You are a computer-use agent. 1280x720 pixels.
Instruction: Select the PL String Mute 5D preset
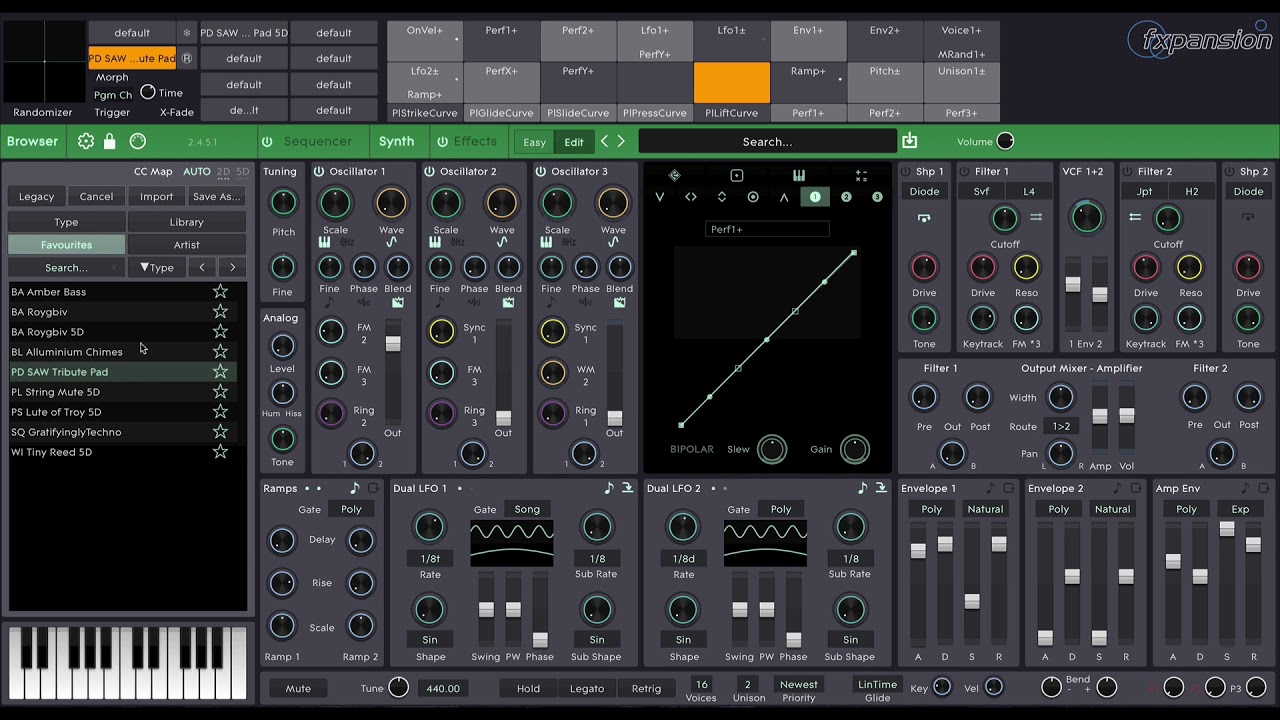point(122,392)
